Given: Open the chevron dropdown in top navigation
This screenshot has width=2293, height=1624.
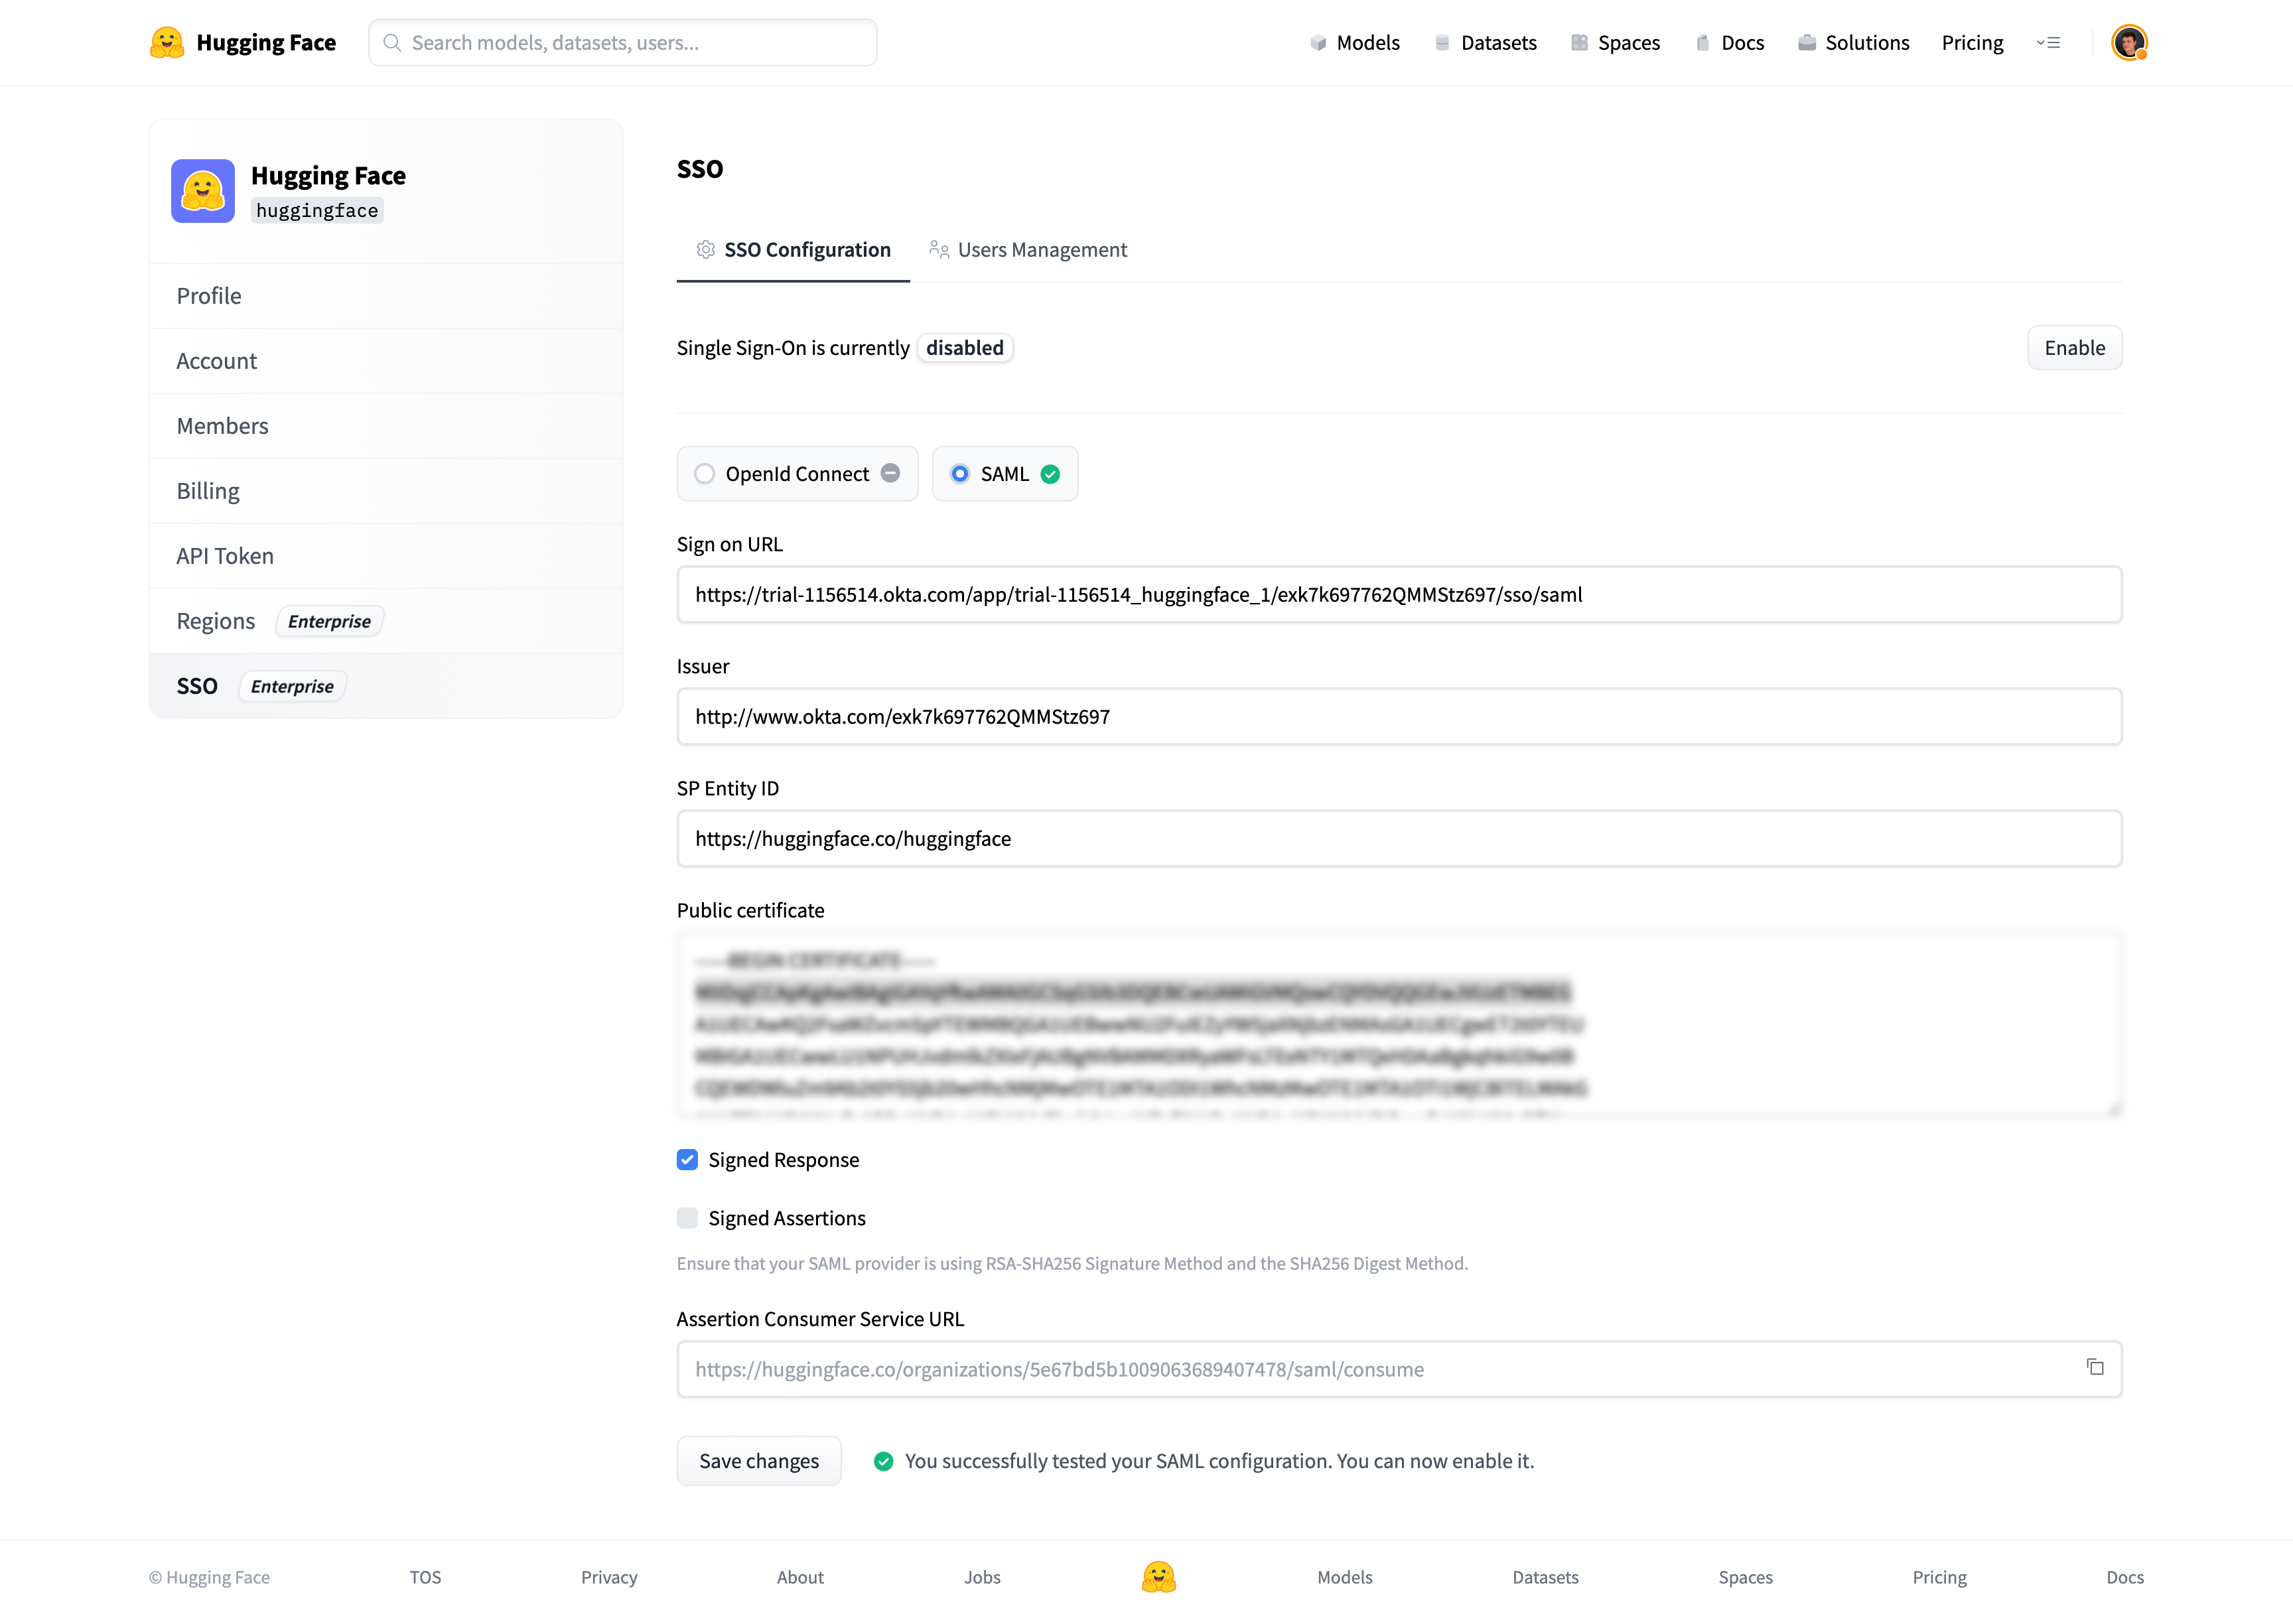Looking at the screenshot, I should 2049,42.
